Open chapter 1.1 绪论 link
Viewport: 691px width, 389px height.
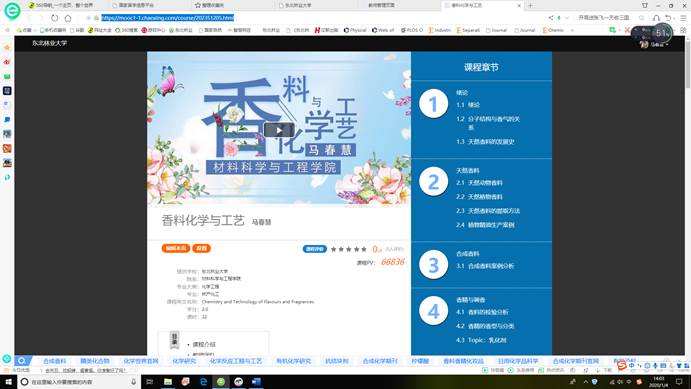(x=468, y=105)
